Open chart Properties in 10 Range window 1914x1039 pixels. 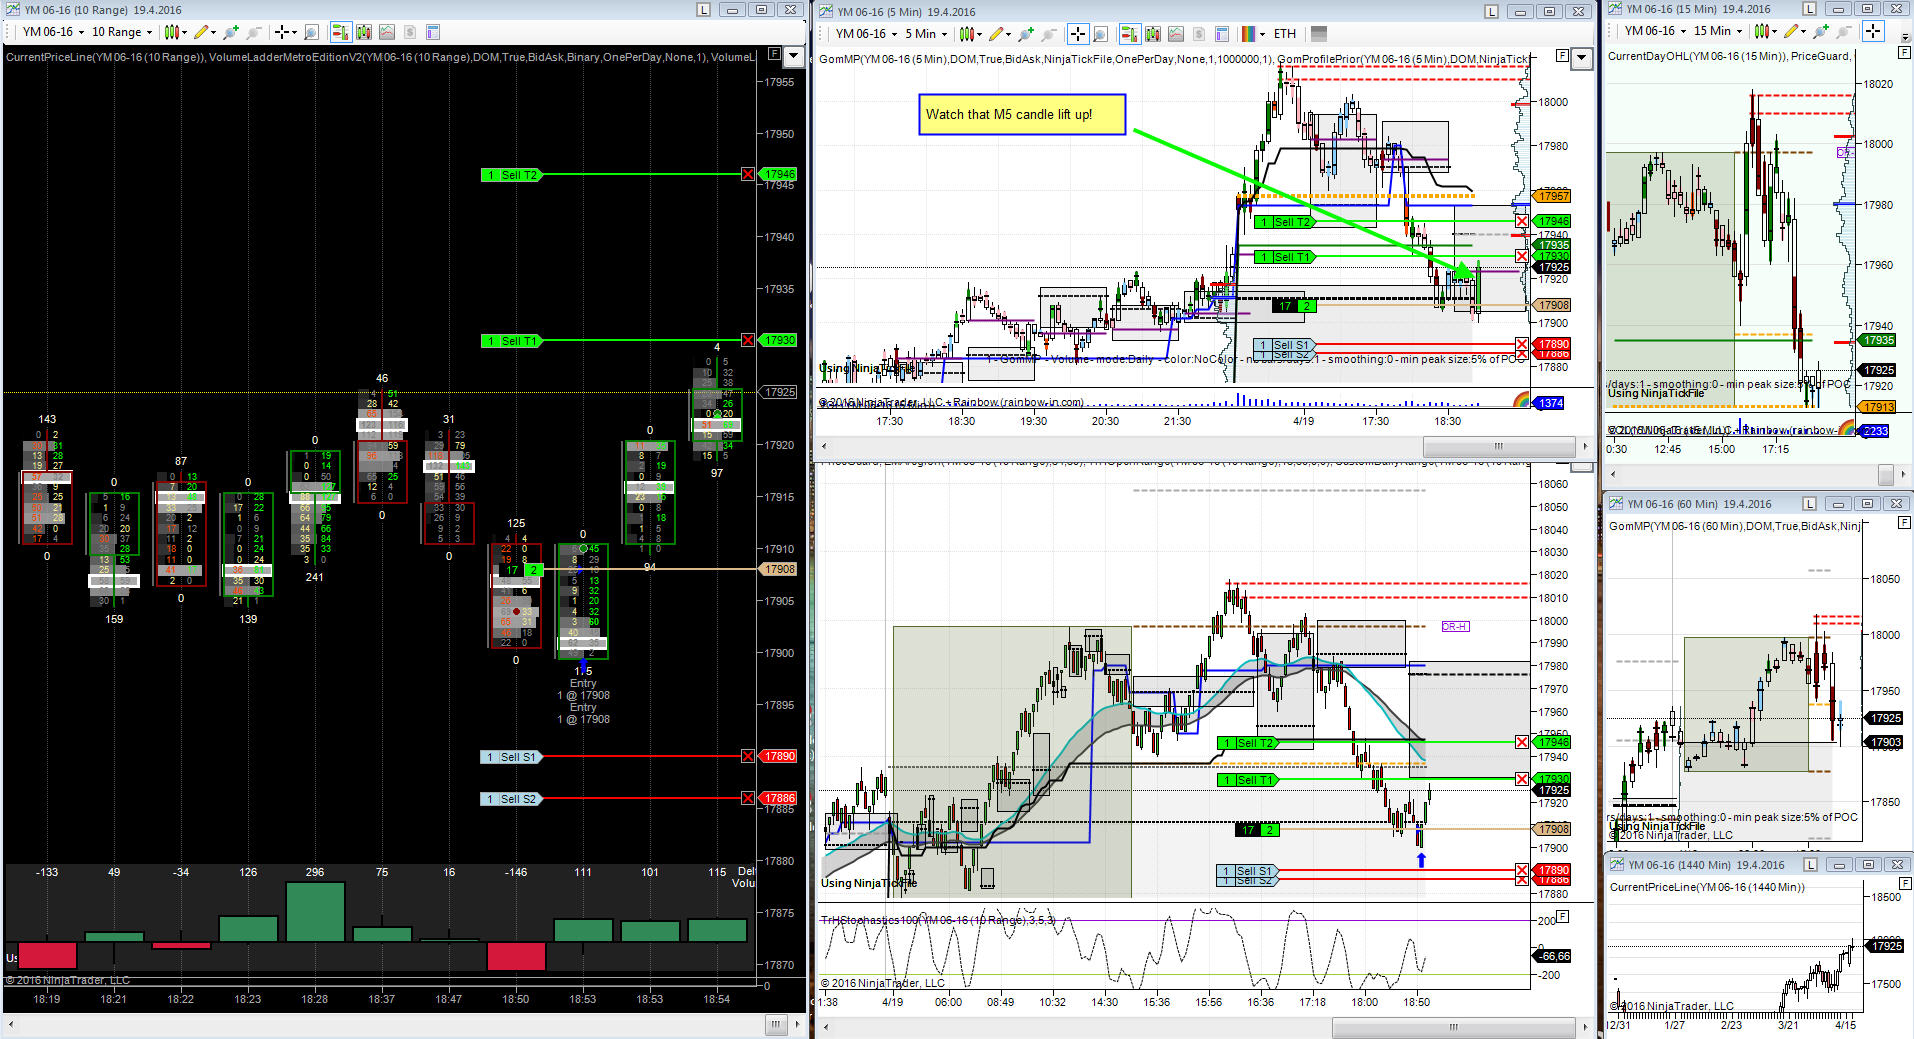(x=433, y=32)
